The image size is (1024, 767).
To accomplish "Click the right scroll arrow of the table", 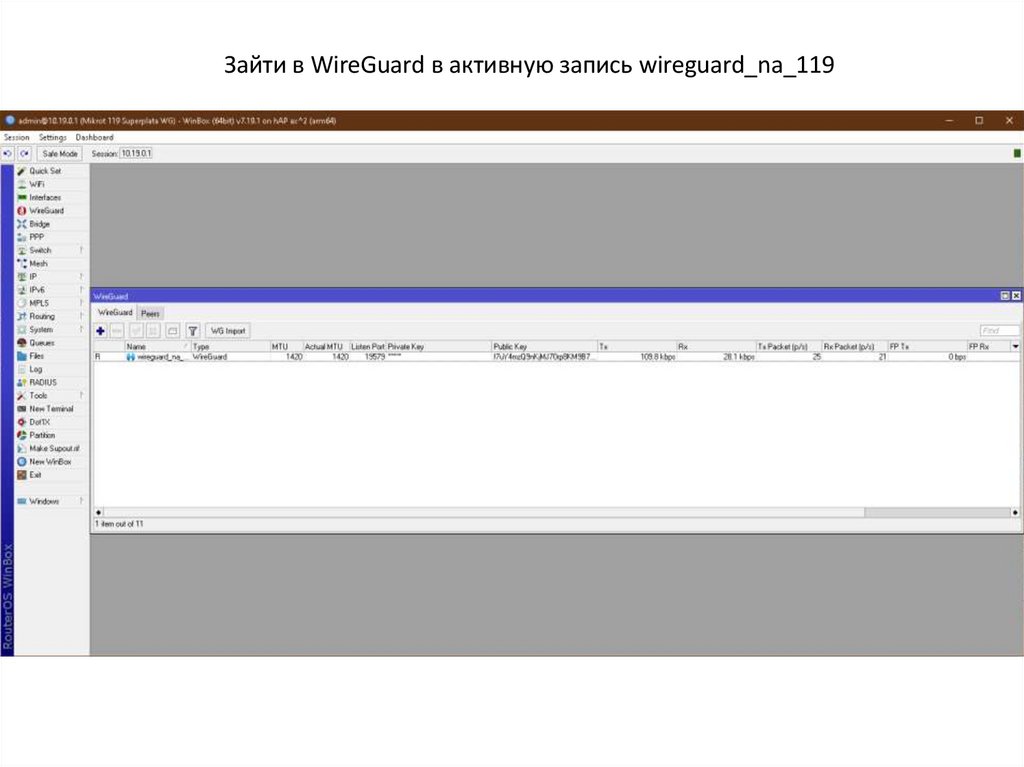I will pyautogui.click(x=1015, y=512).
